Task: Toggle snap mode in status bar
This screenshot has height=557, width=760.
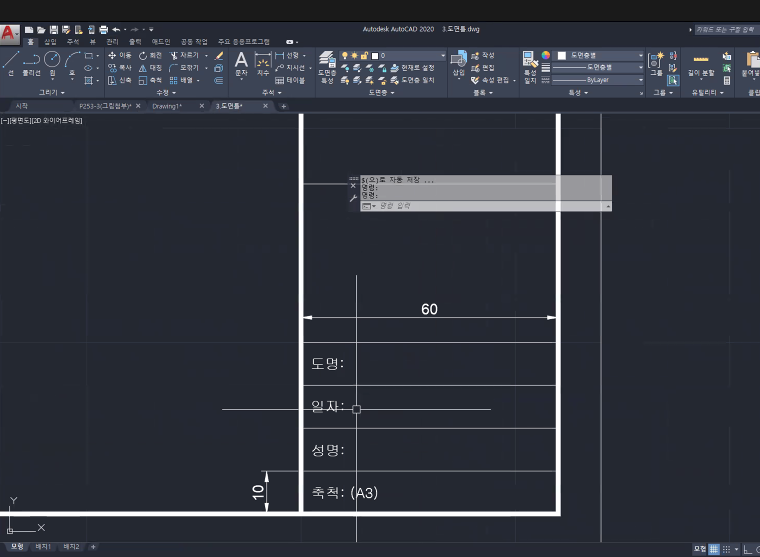Action: tap(726, 549)
